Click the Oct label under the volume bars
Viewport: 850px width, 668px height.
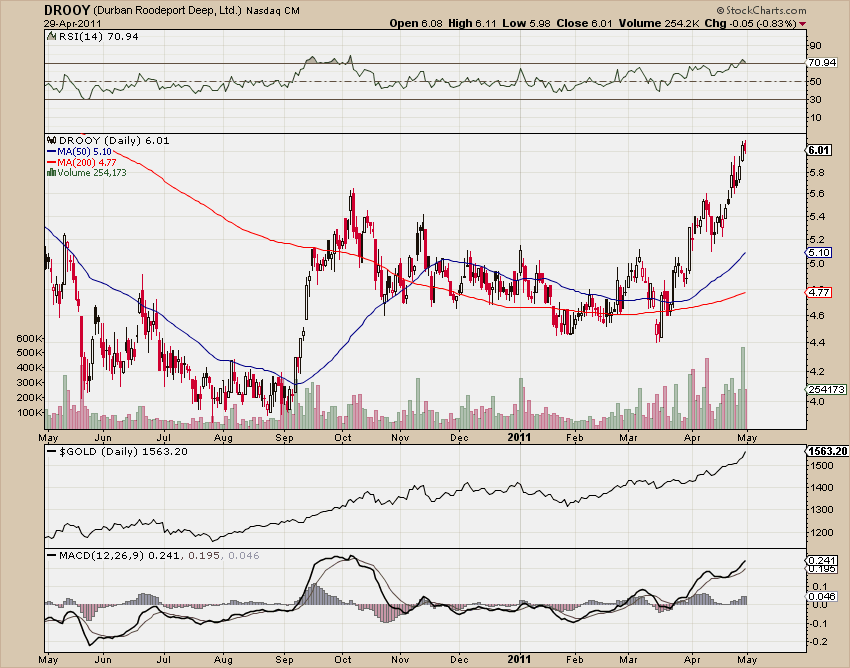pyautogui.click(x=343, y=438)
